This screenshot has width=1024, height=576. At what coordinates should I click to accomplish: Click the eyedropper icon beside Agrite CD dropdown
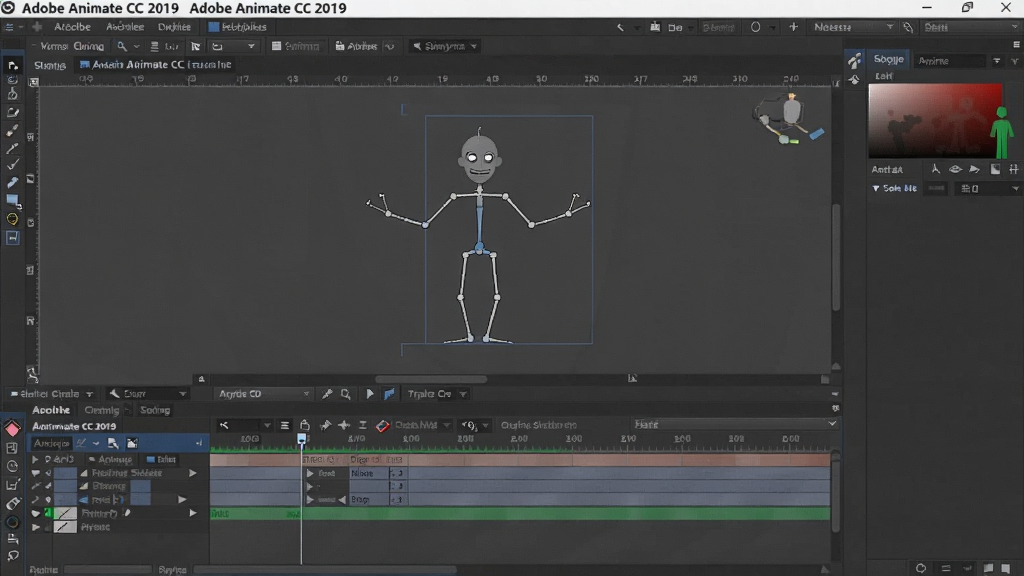coord(327,394)
